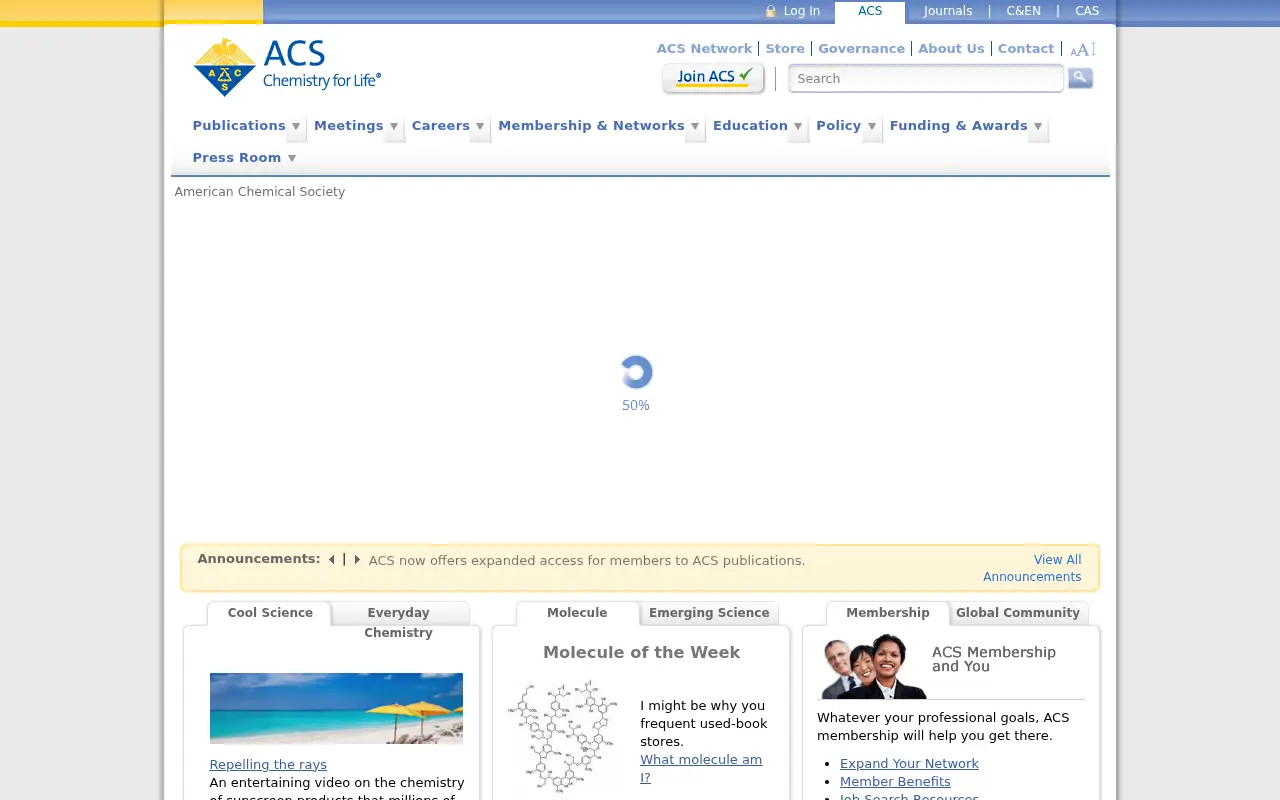Open the About Us link
Image resolution: width=1280 pixels, height=800 pixels.
coord(951,48)
